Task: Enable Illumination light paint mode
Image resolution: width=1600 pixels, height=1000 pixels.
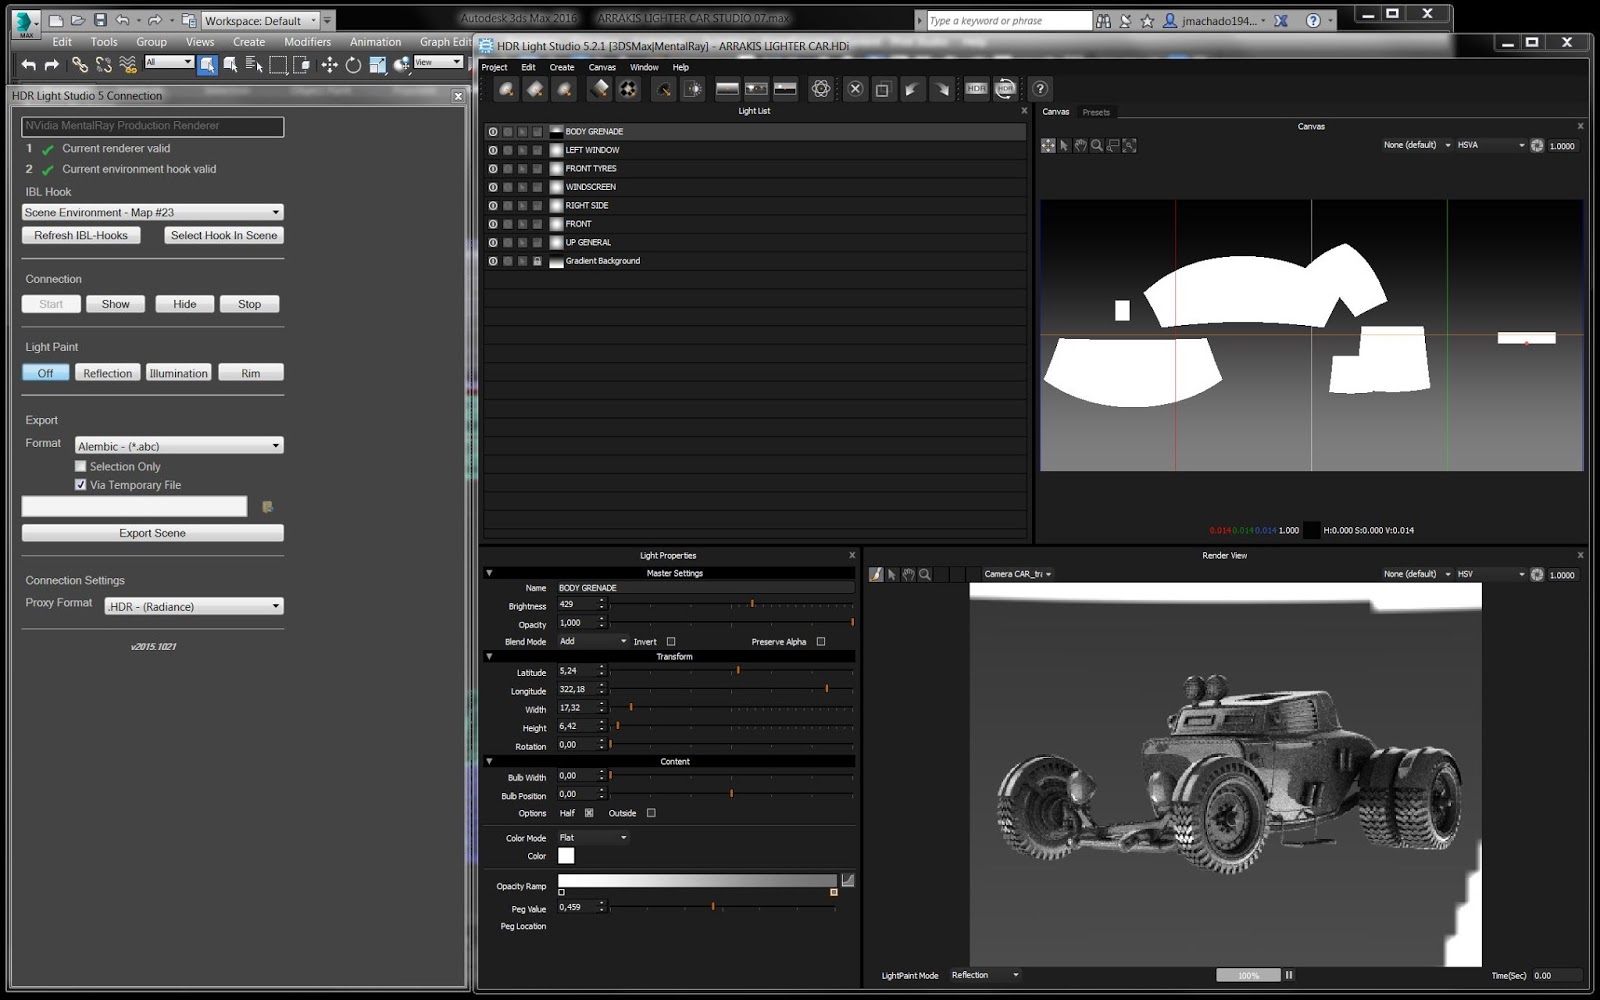Action: 178,373
